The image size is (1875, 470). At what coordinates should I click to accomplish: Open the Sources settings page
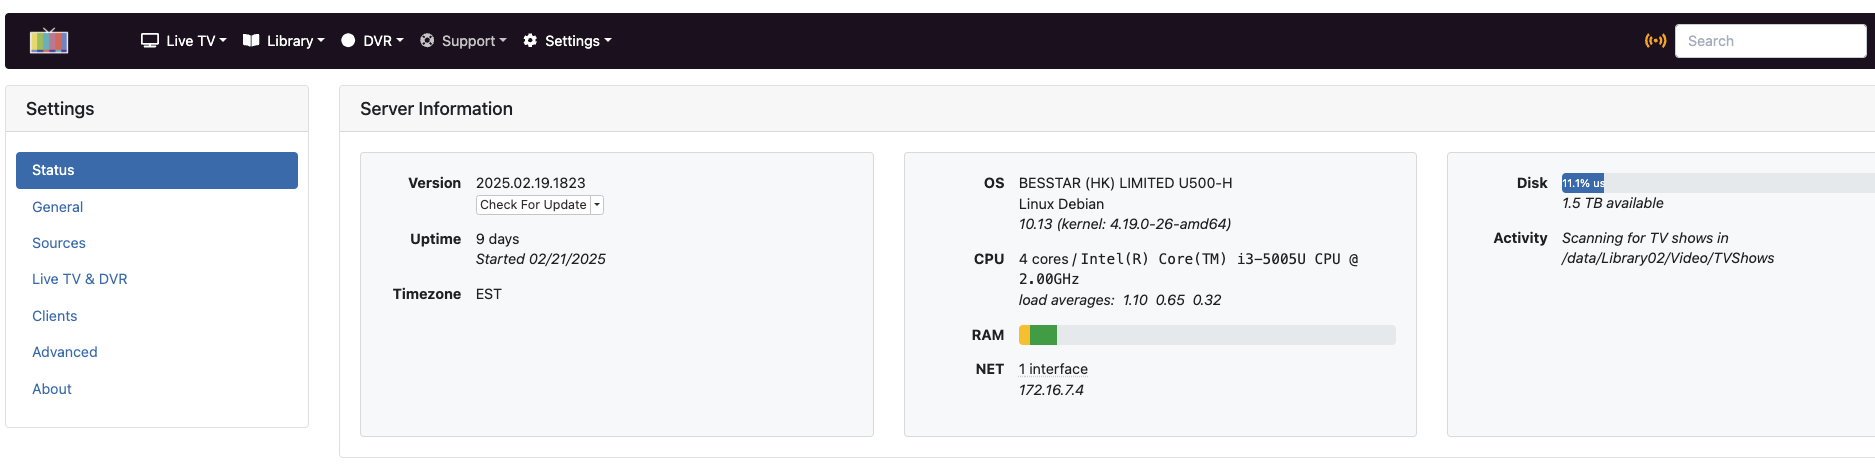tap(59, 243)
